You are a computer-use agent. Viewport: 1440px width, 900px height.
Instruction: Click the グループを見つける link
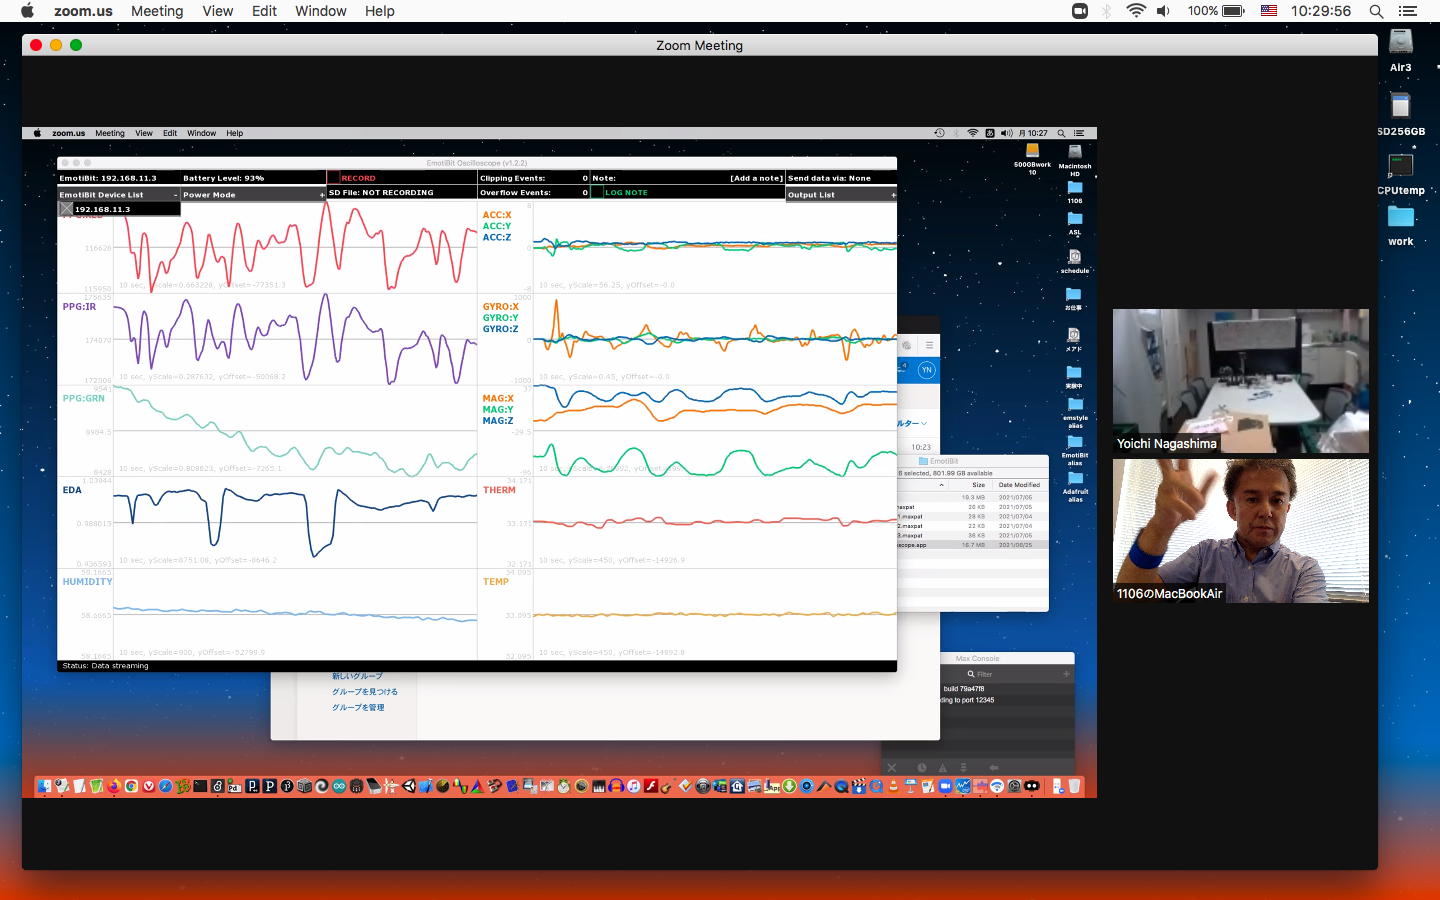tap(364, 692)
